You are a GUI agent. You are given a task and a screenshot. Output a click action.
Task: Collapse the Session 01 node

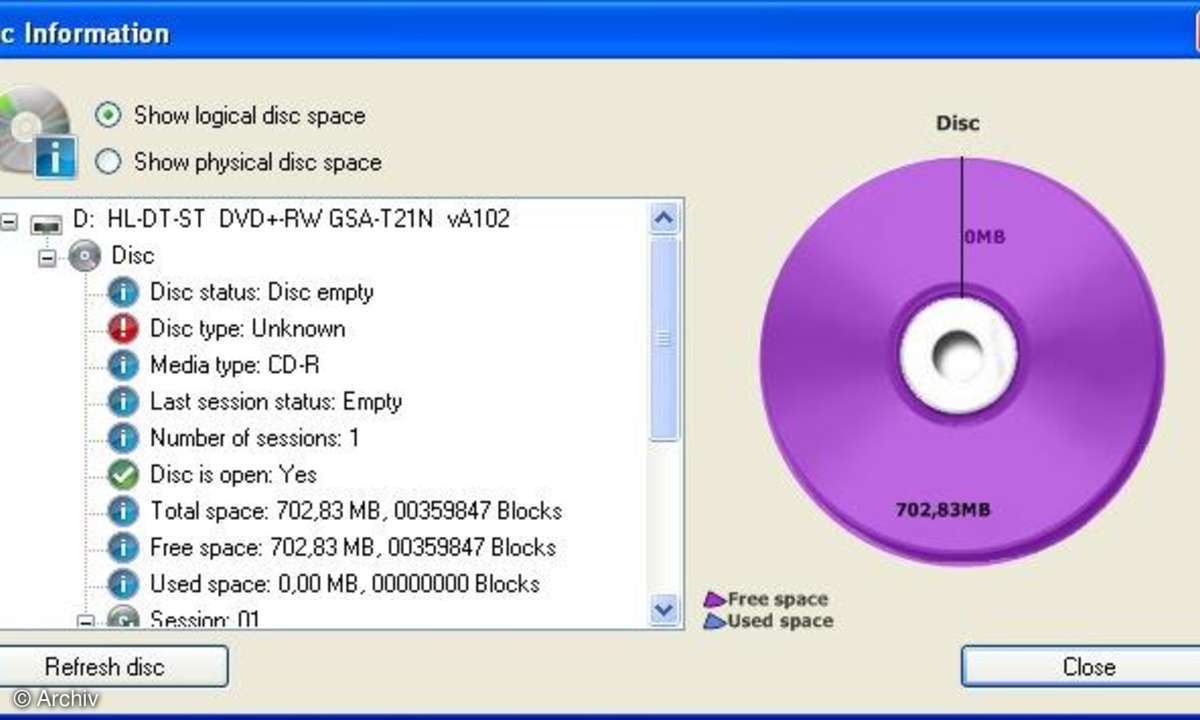coord(86,621)
